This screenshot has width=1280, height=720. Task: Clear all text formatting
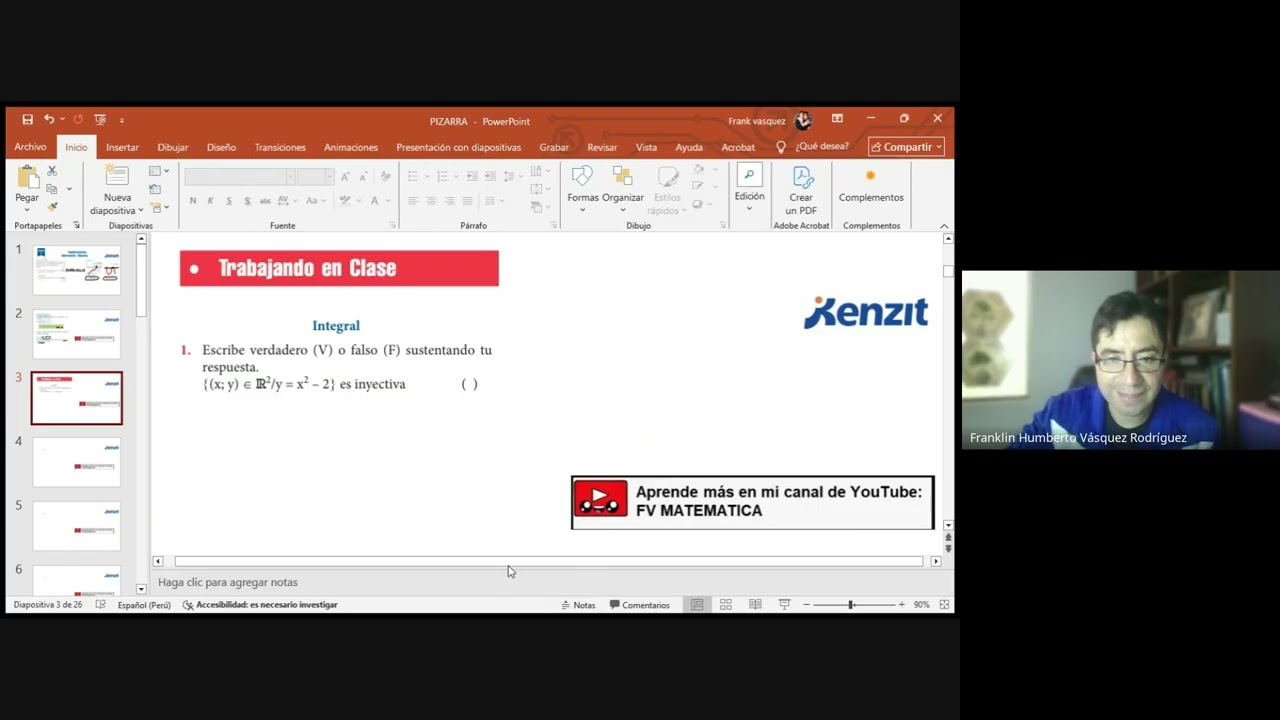[386, 176]
